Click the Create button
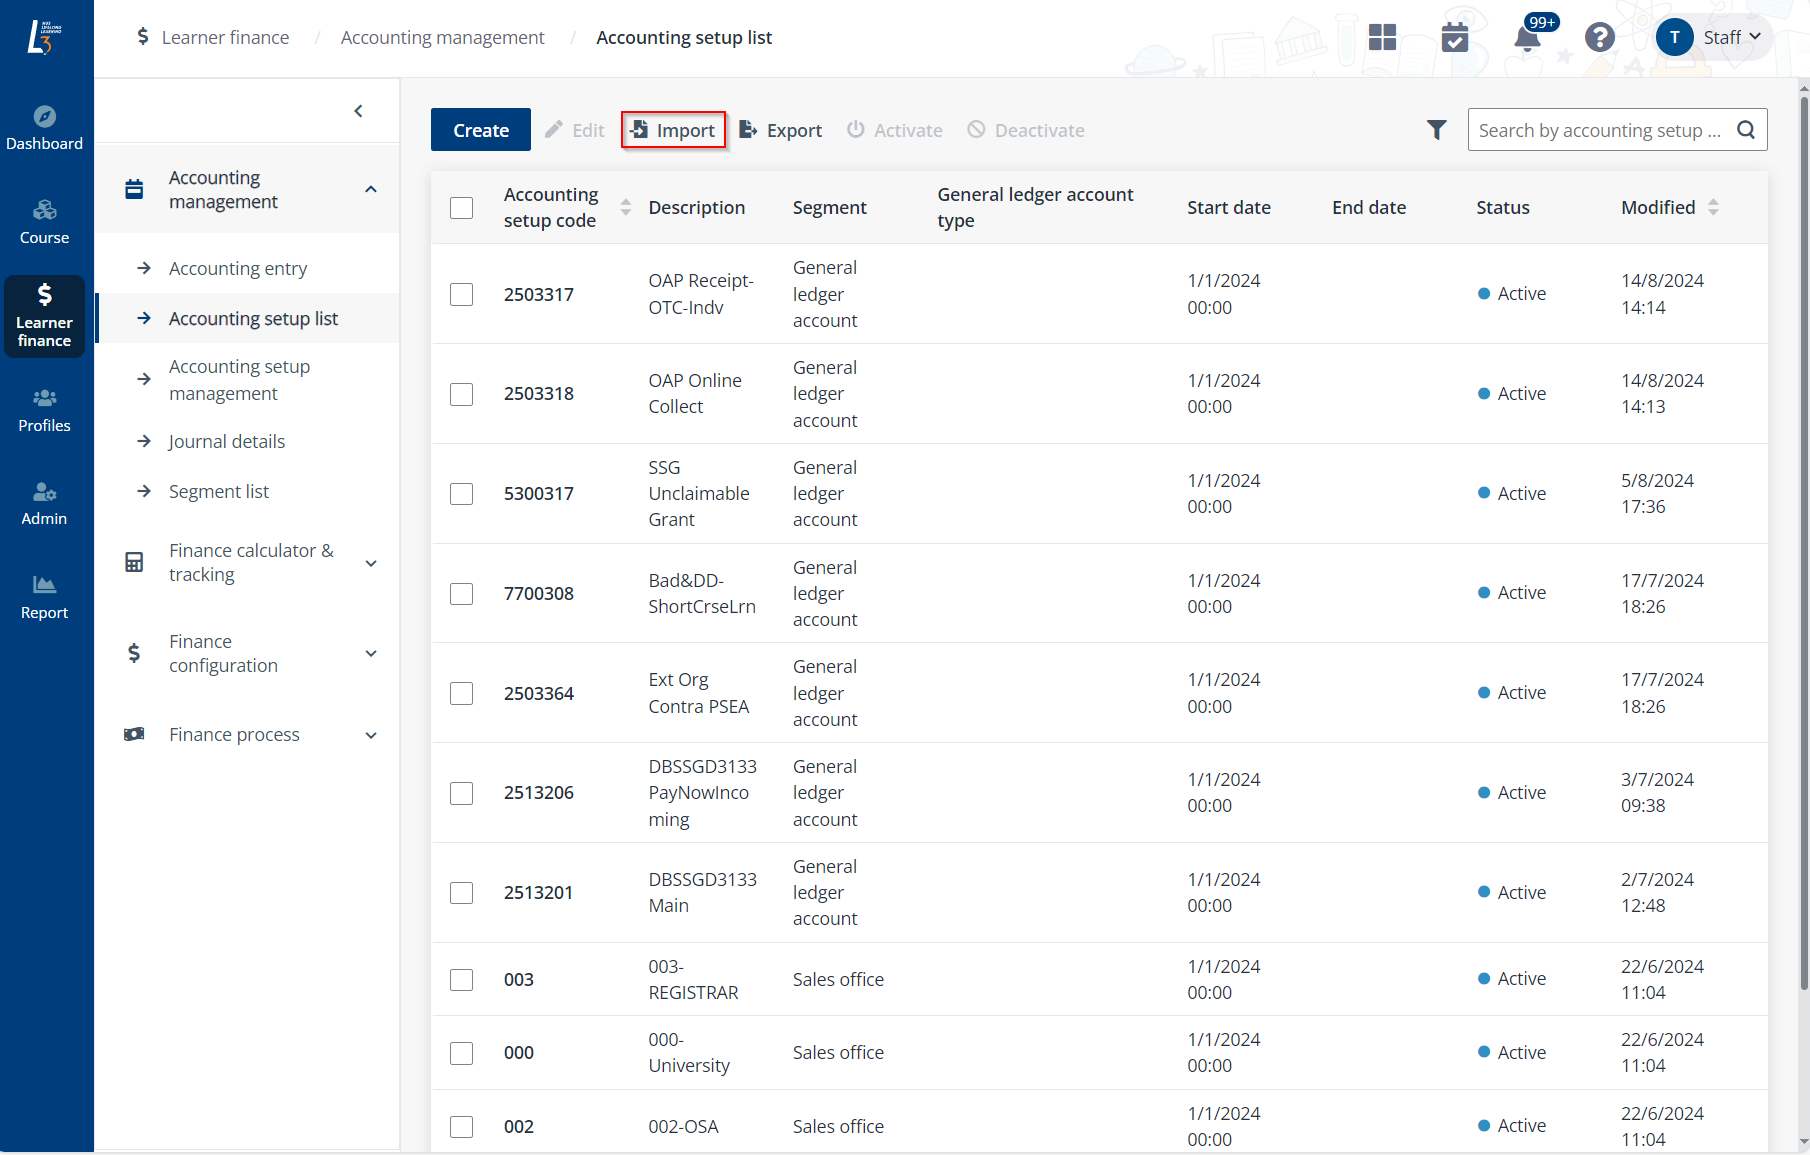The image size is (1810, 1155). [x=481, y=130]
